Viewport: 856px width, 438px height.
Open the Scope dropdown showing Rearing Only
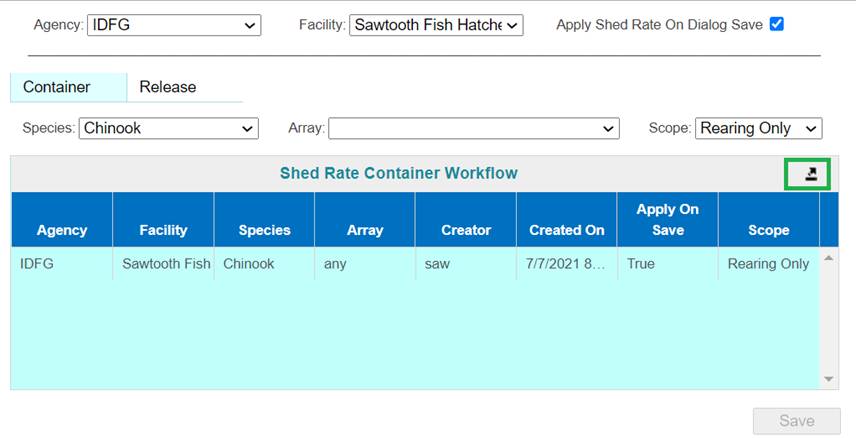click(x=758, y=128)
